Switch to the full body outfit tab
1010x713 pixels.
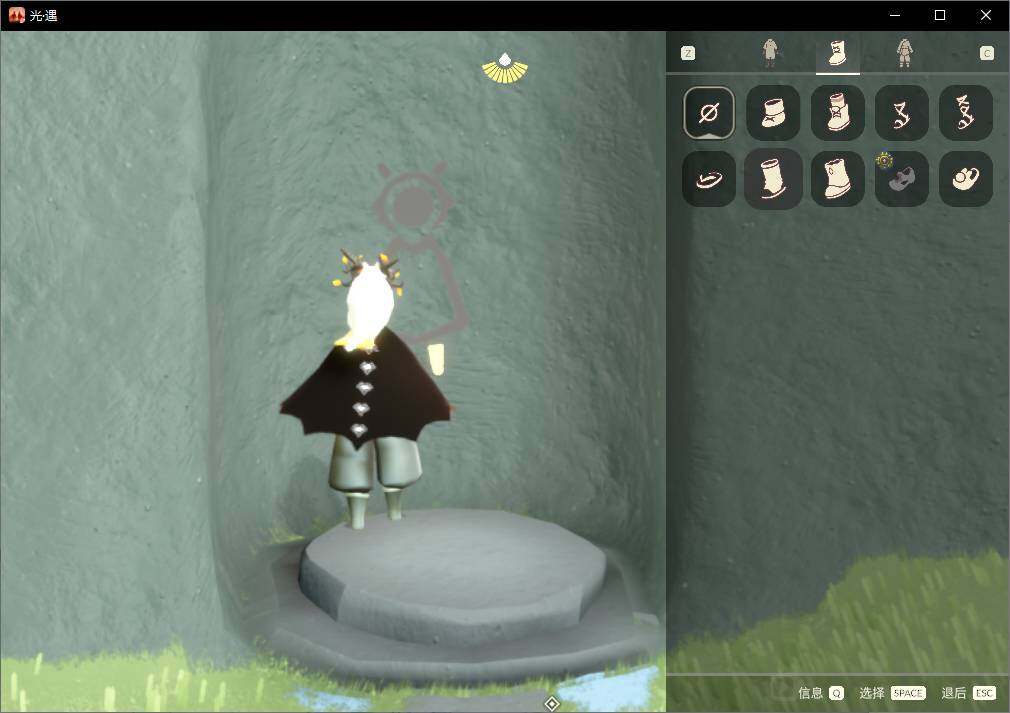pyautogui.click(x=904, y=53)
